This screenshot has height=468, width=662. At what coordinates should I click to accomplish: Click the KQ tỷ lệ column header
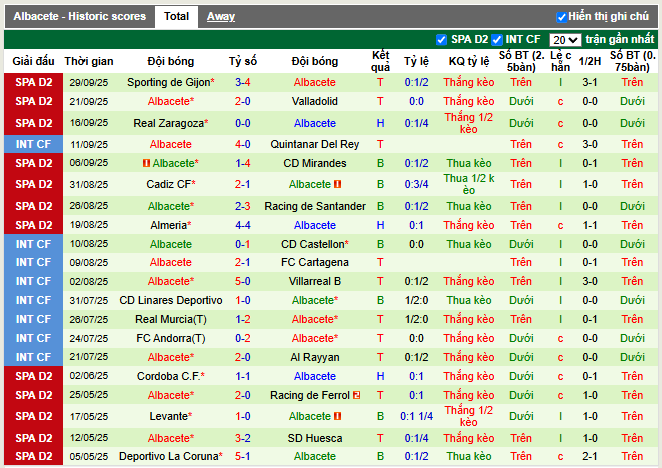469,61
